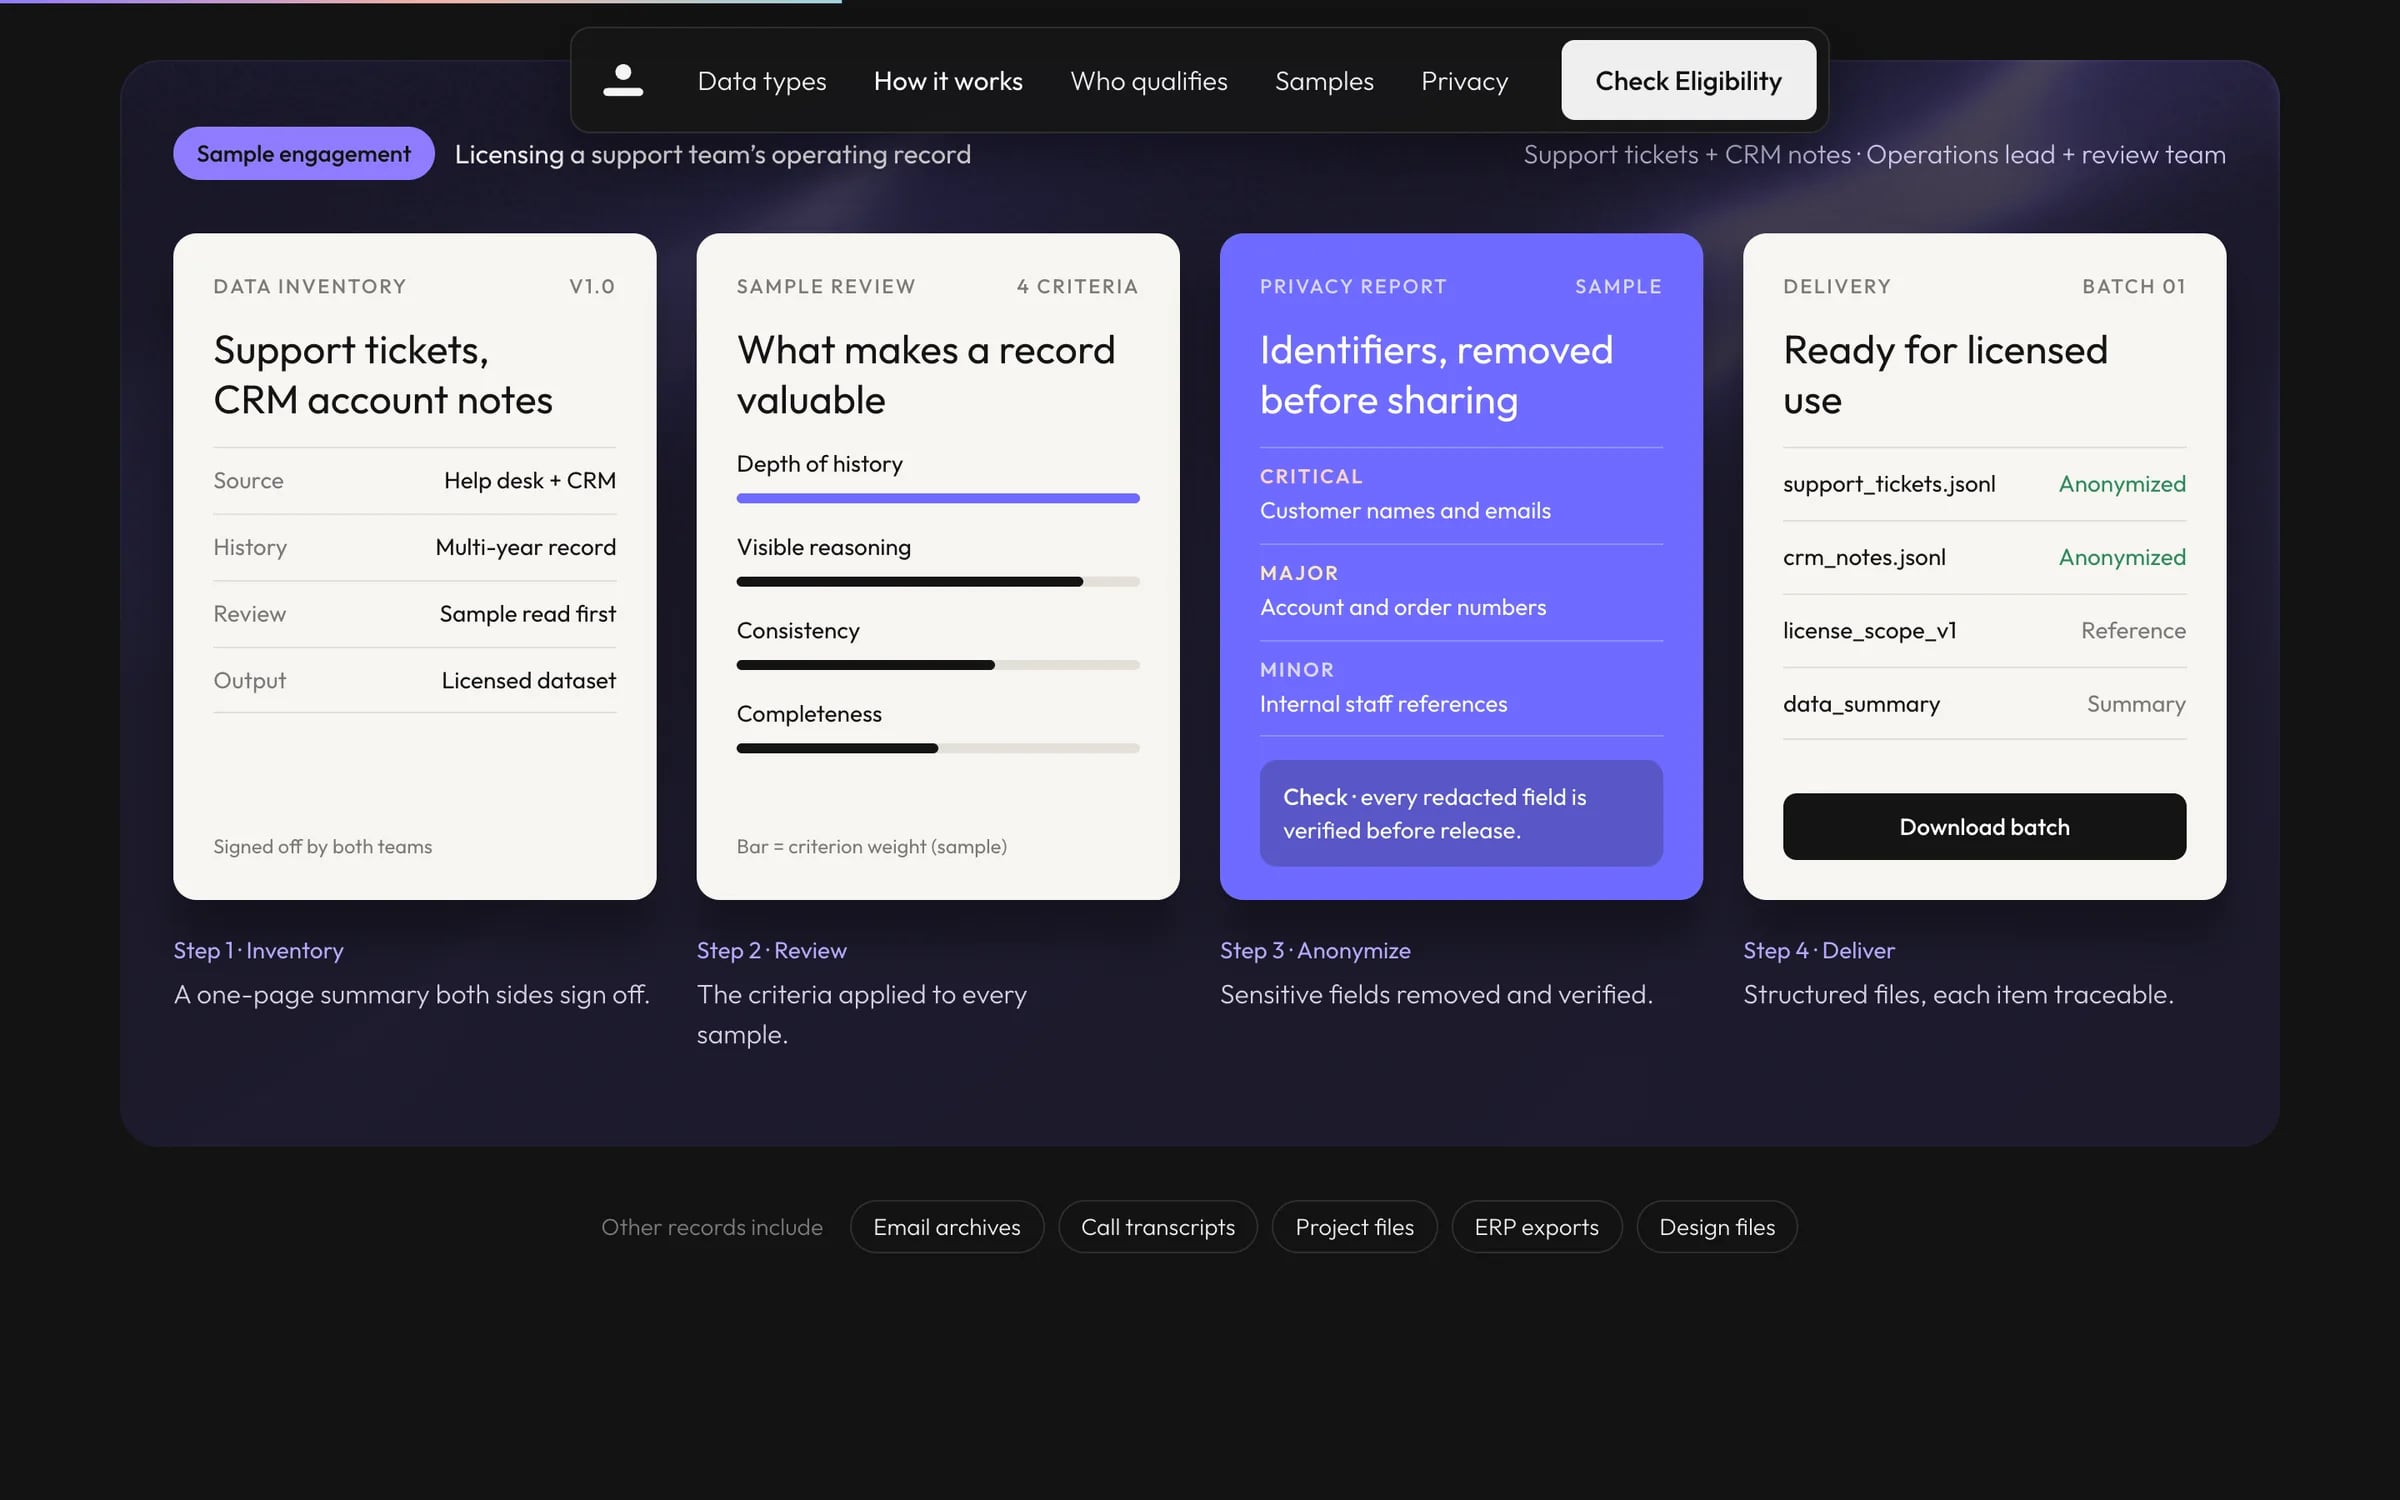Open the Who qualifies nav link
Screen dimensions: 2400x1500
(1149, 81)
